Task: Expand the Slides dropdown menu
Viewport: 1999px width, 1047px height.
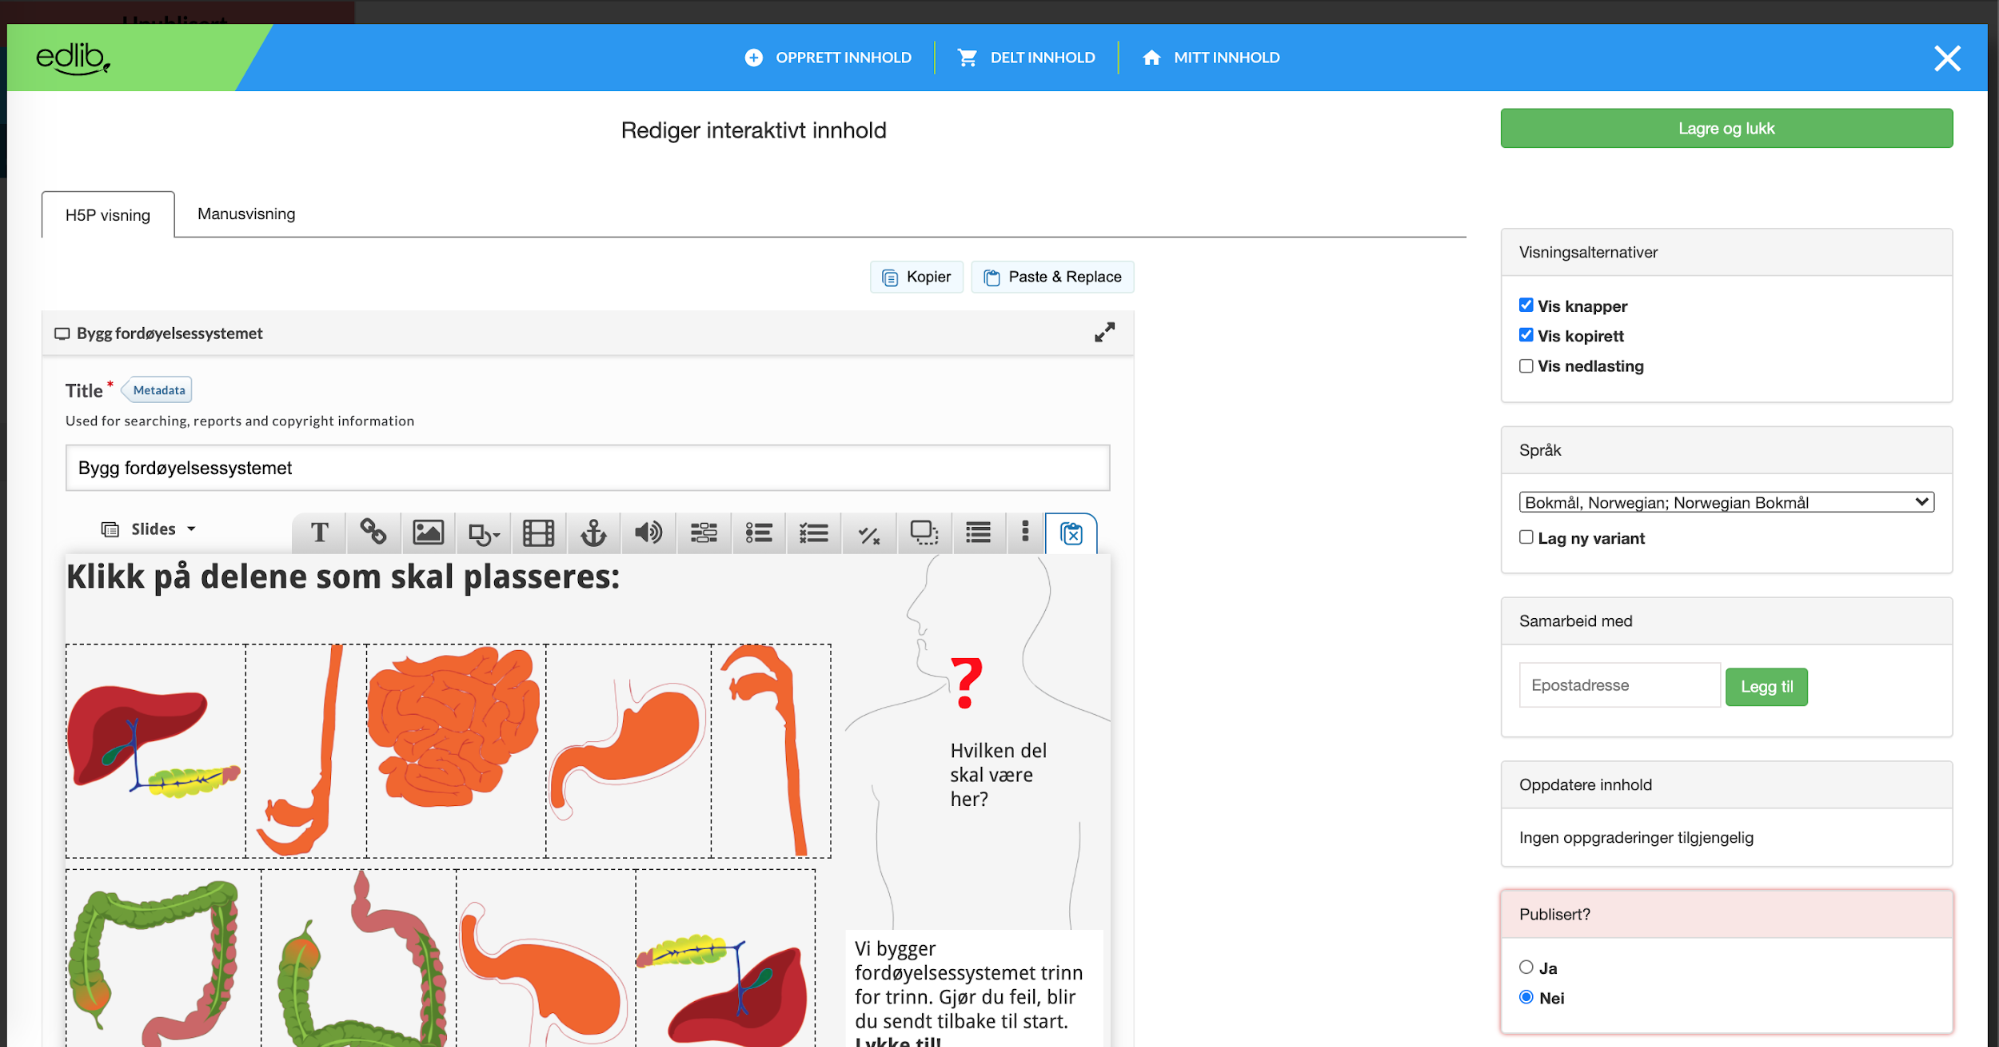Action: pyautogui.click(x=149, y=529)
